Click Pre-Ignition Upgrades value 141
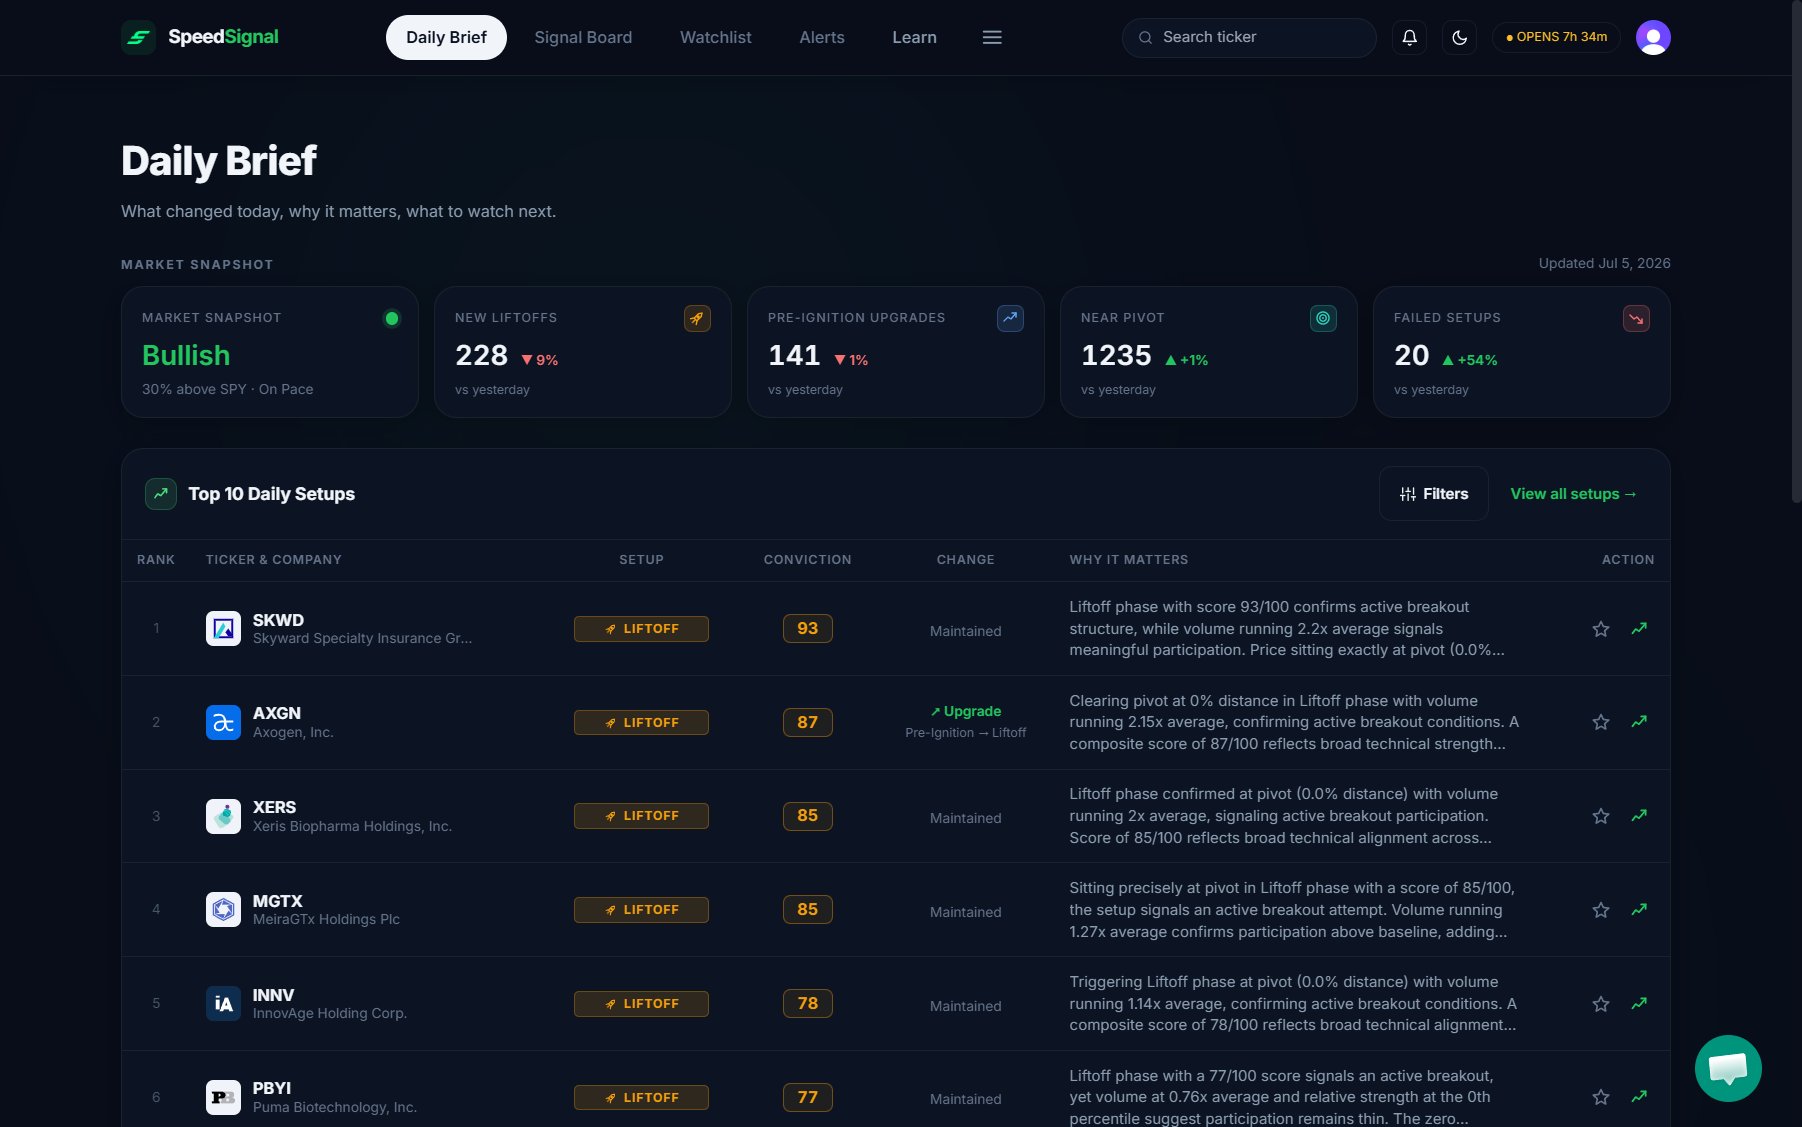This screenshot has width=1802, height=1127. [x=794, y=356]
